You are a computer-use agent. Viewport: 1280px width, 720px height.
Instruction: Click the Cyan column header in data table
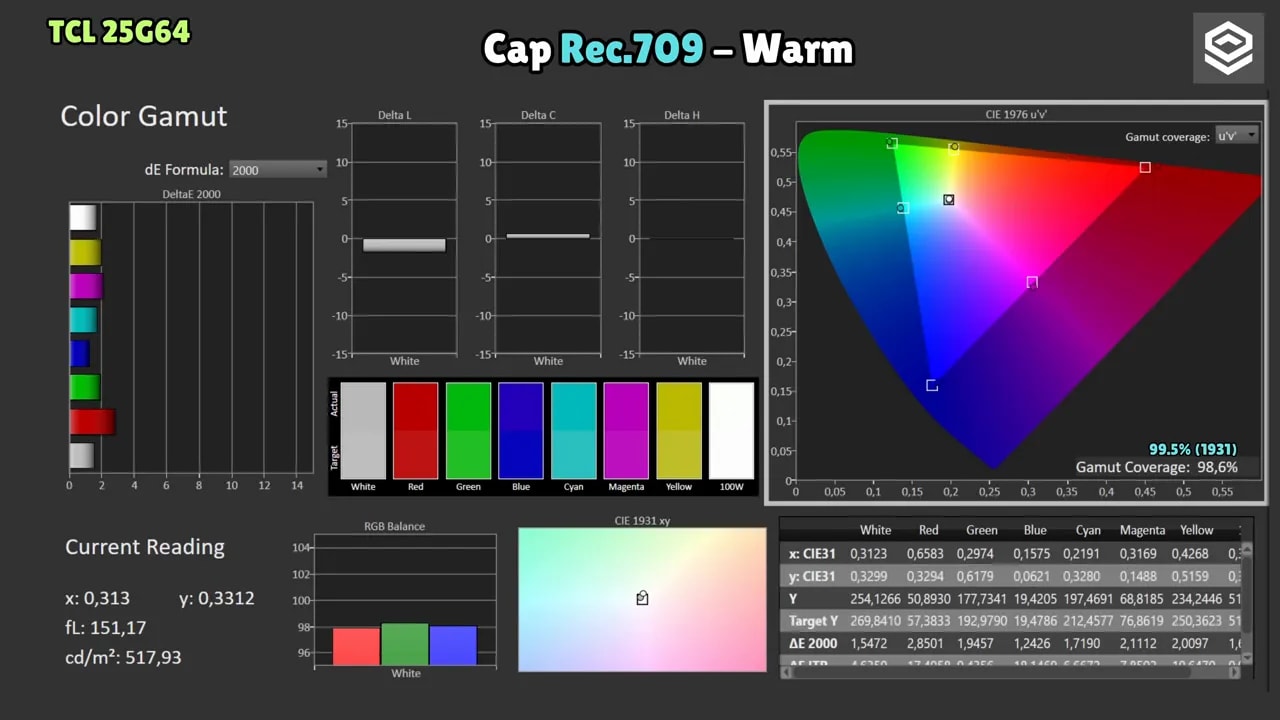1088,530
